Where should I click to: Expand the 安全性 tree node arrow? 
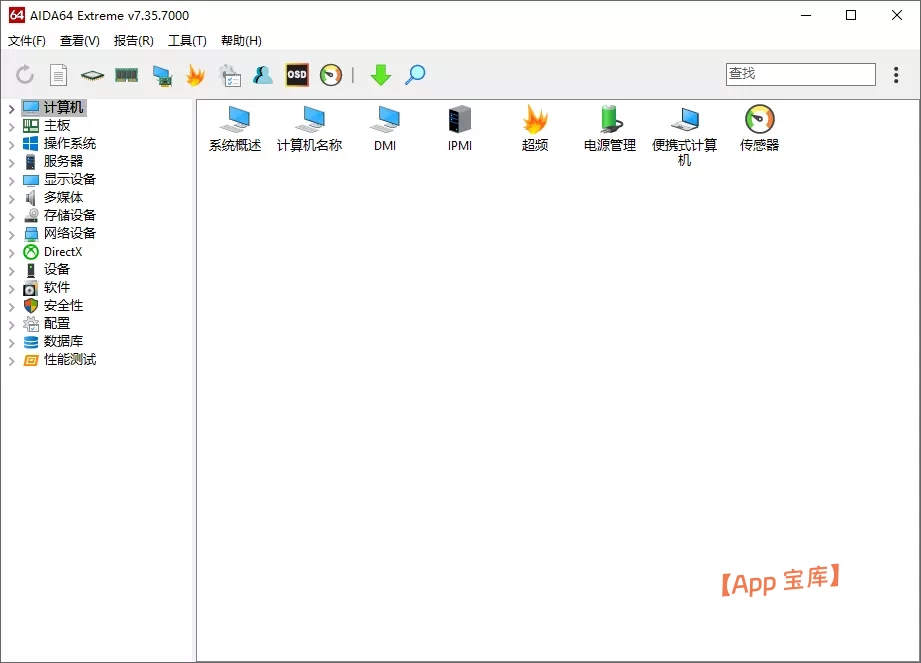coord(11,307)
